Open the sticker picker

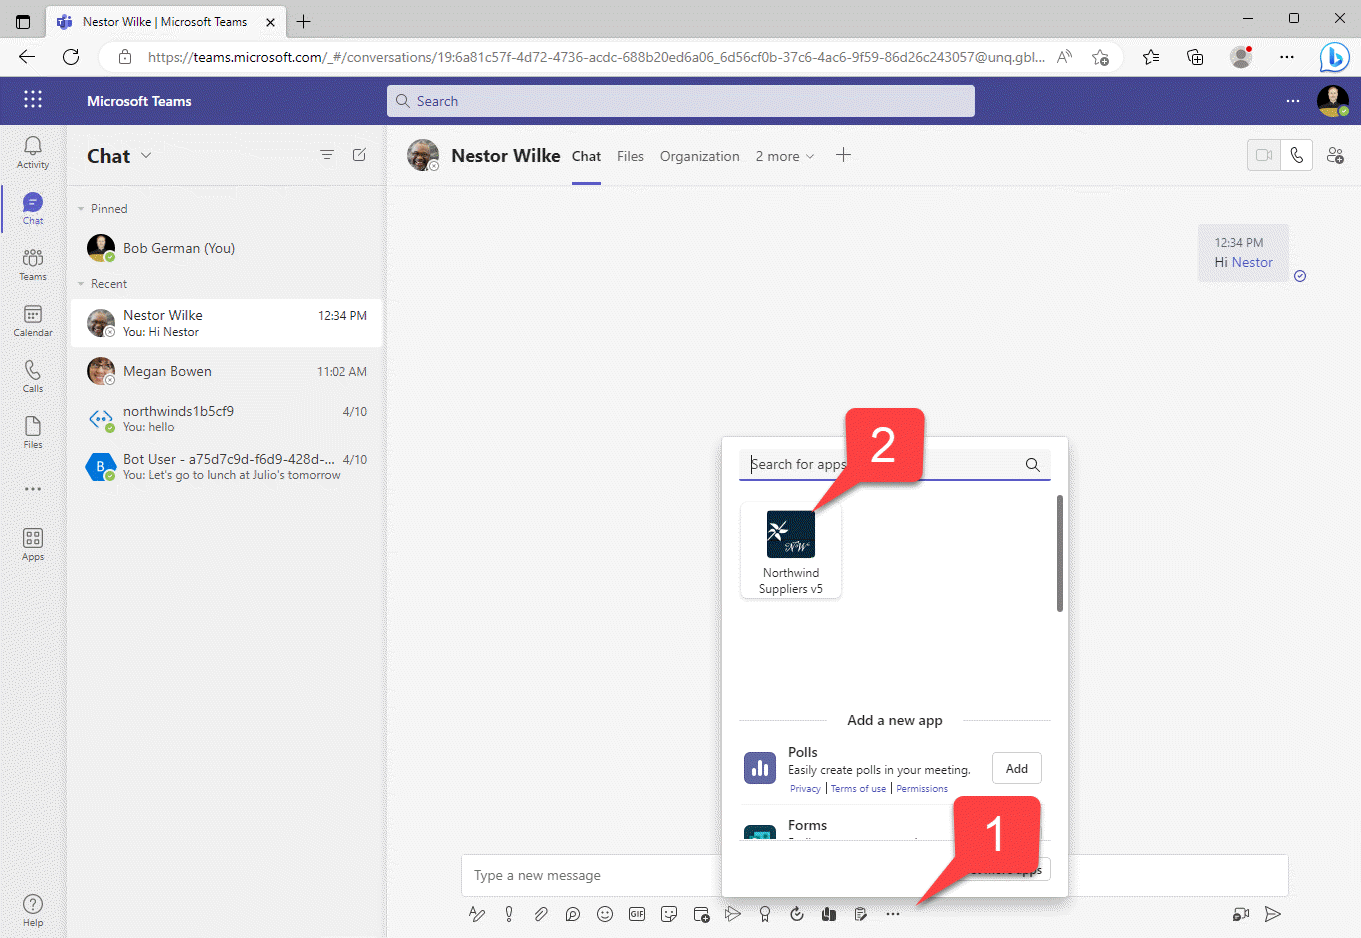click(x=669, y=914)
